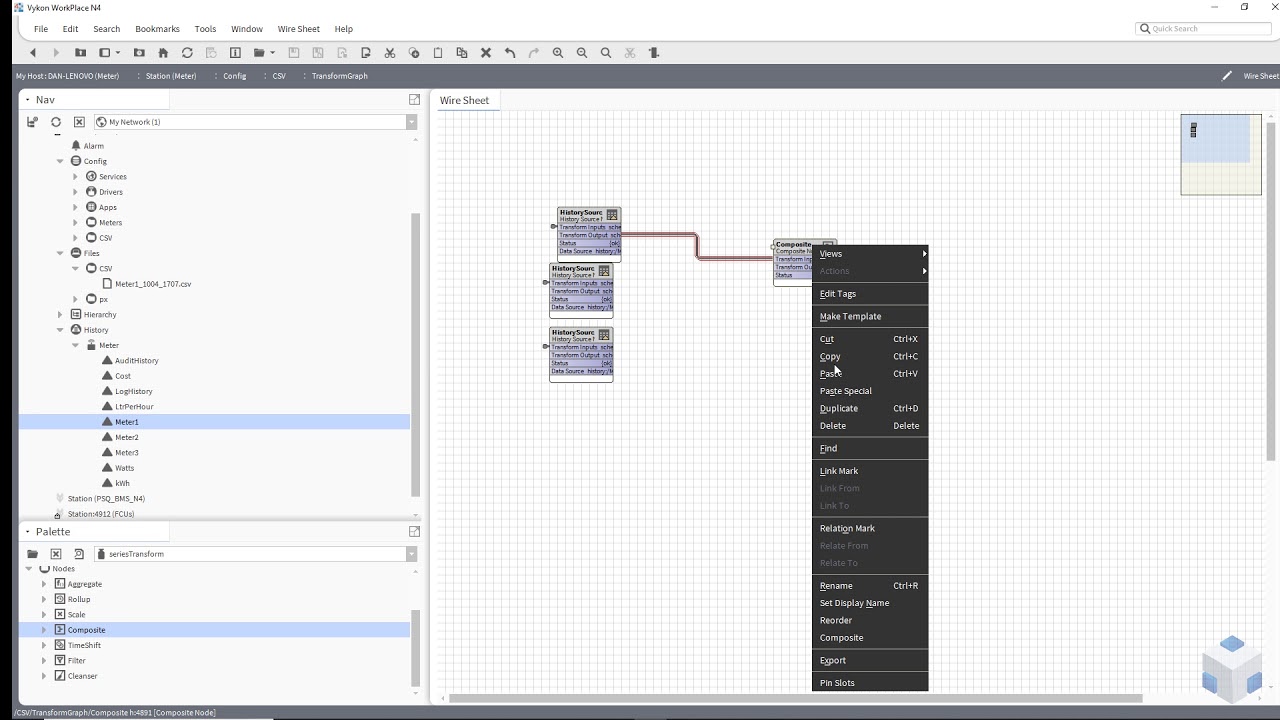The width and height of the screenshot is (1280, 720).
Task: Expand the Rollup palette node
Action: 44,599
